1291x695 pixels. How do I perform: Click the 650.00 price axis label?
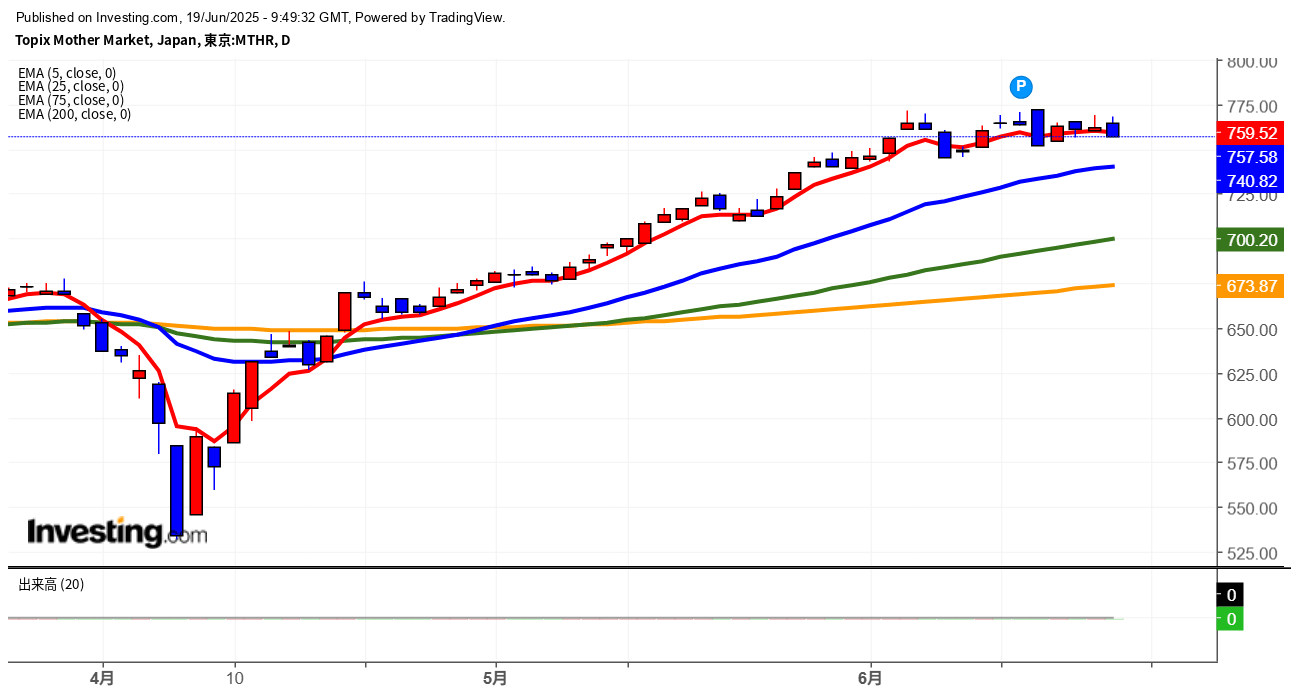[1254, 330]
